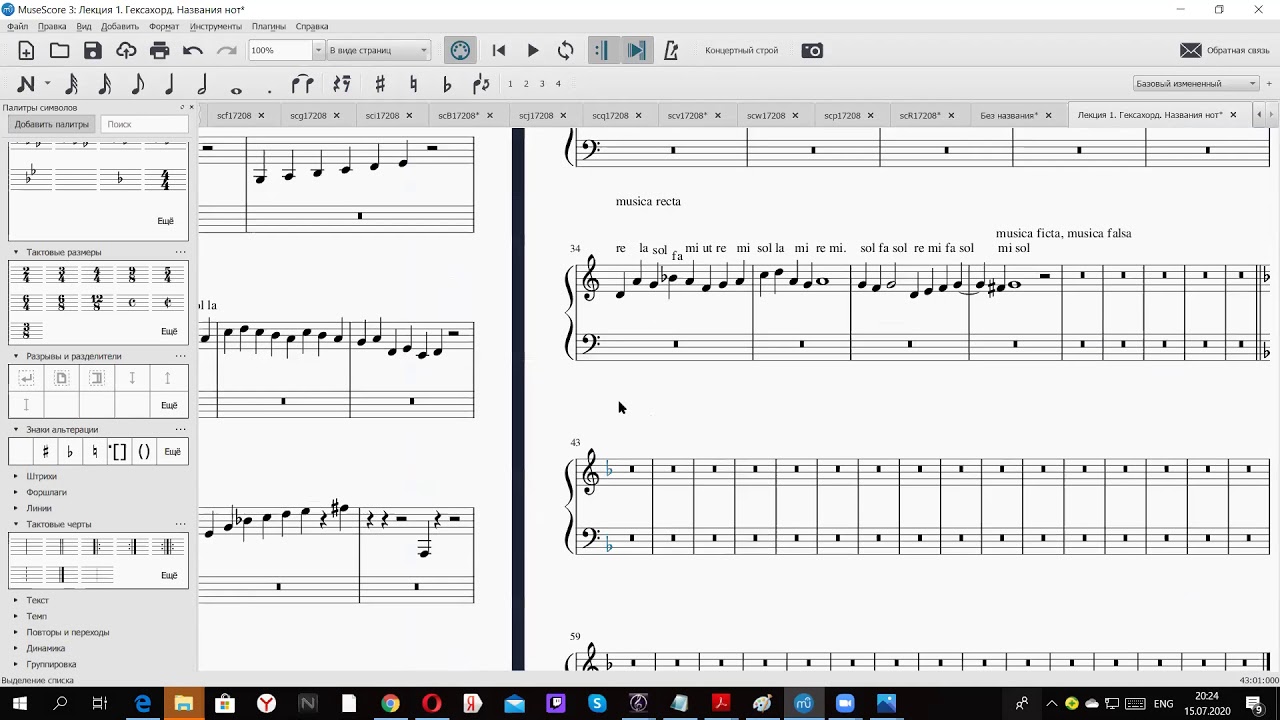1280x720 pixels.
Task: Switch to the 'Без названия*' score tab
Action: click(x=1008, y=115)
